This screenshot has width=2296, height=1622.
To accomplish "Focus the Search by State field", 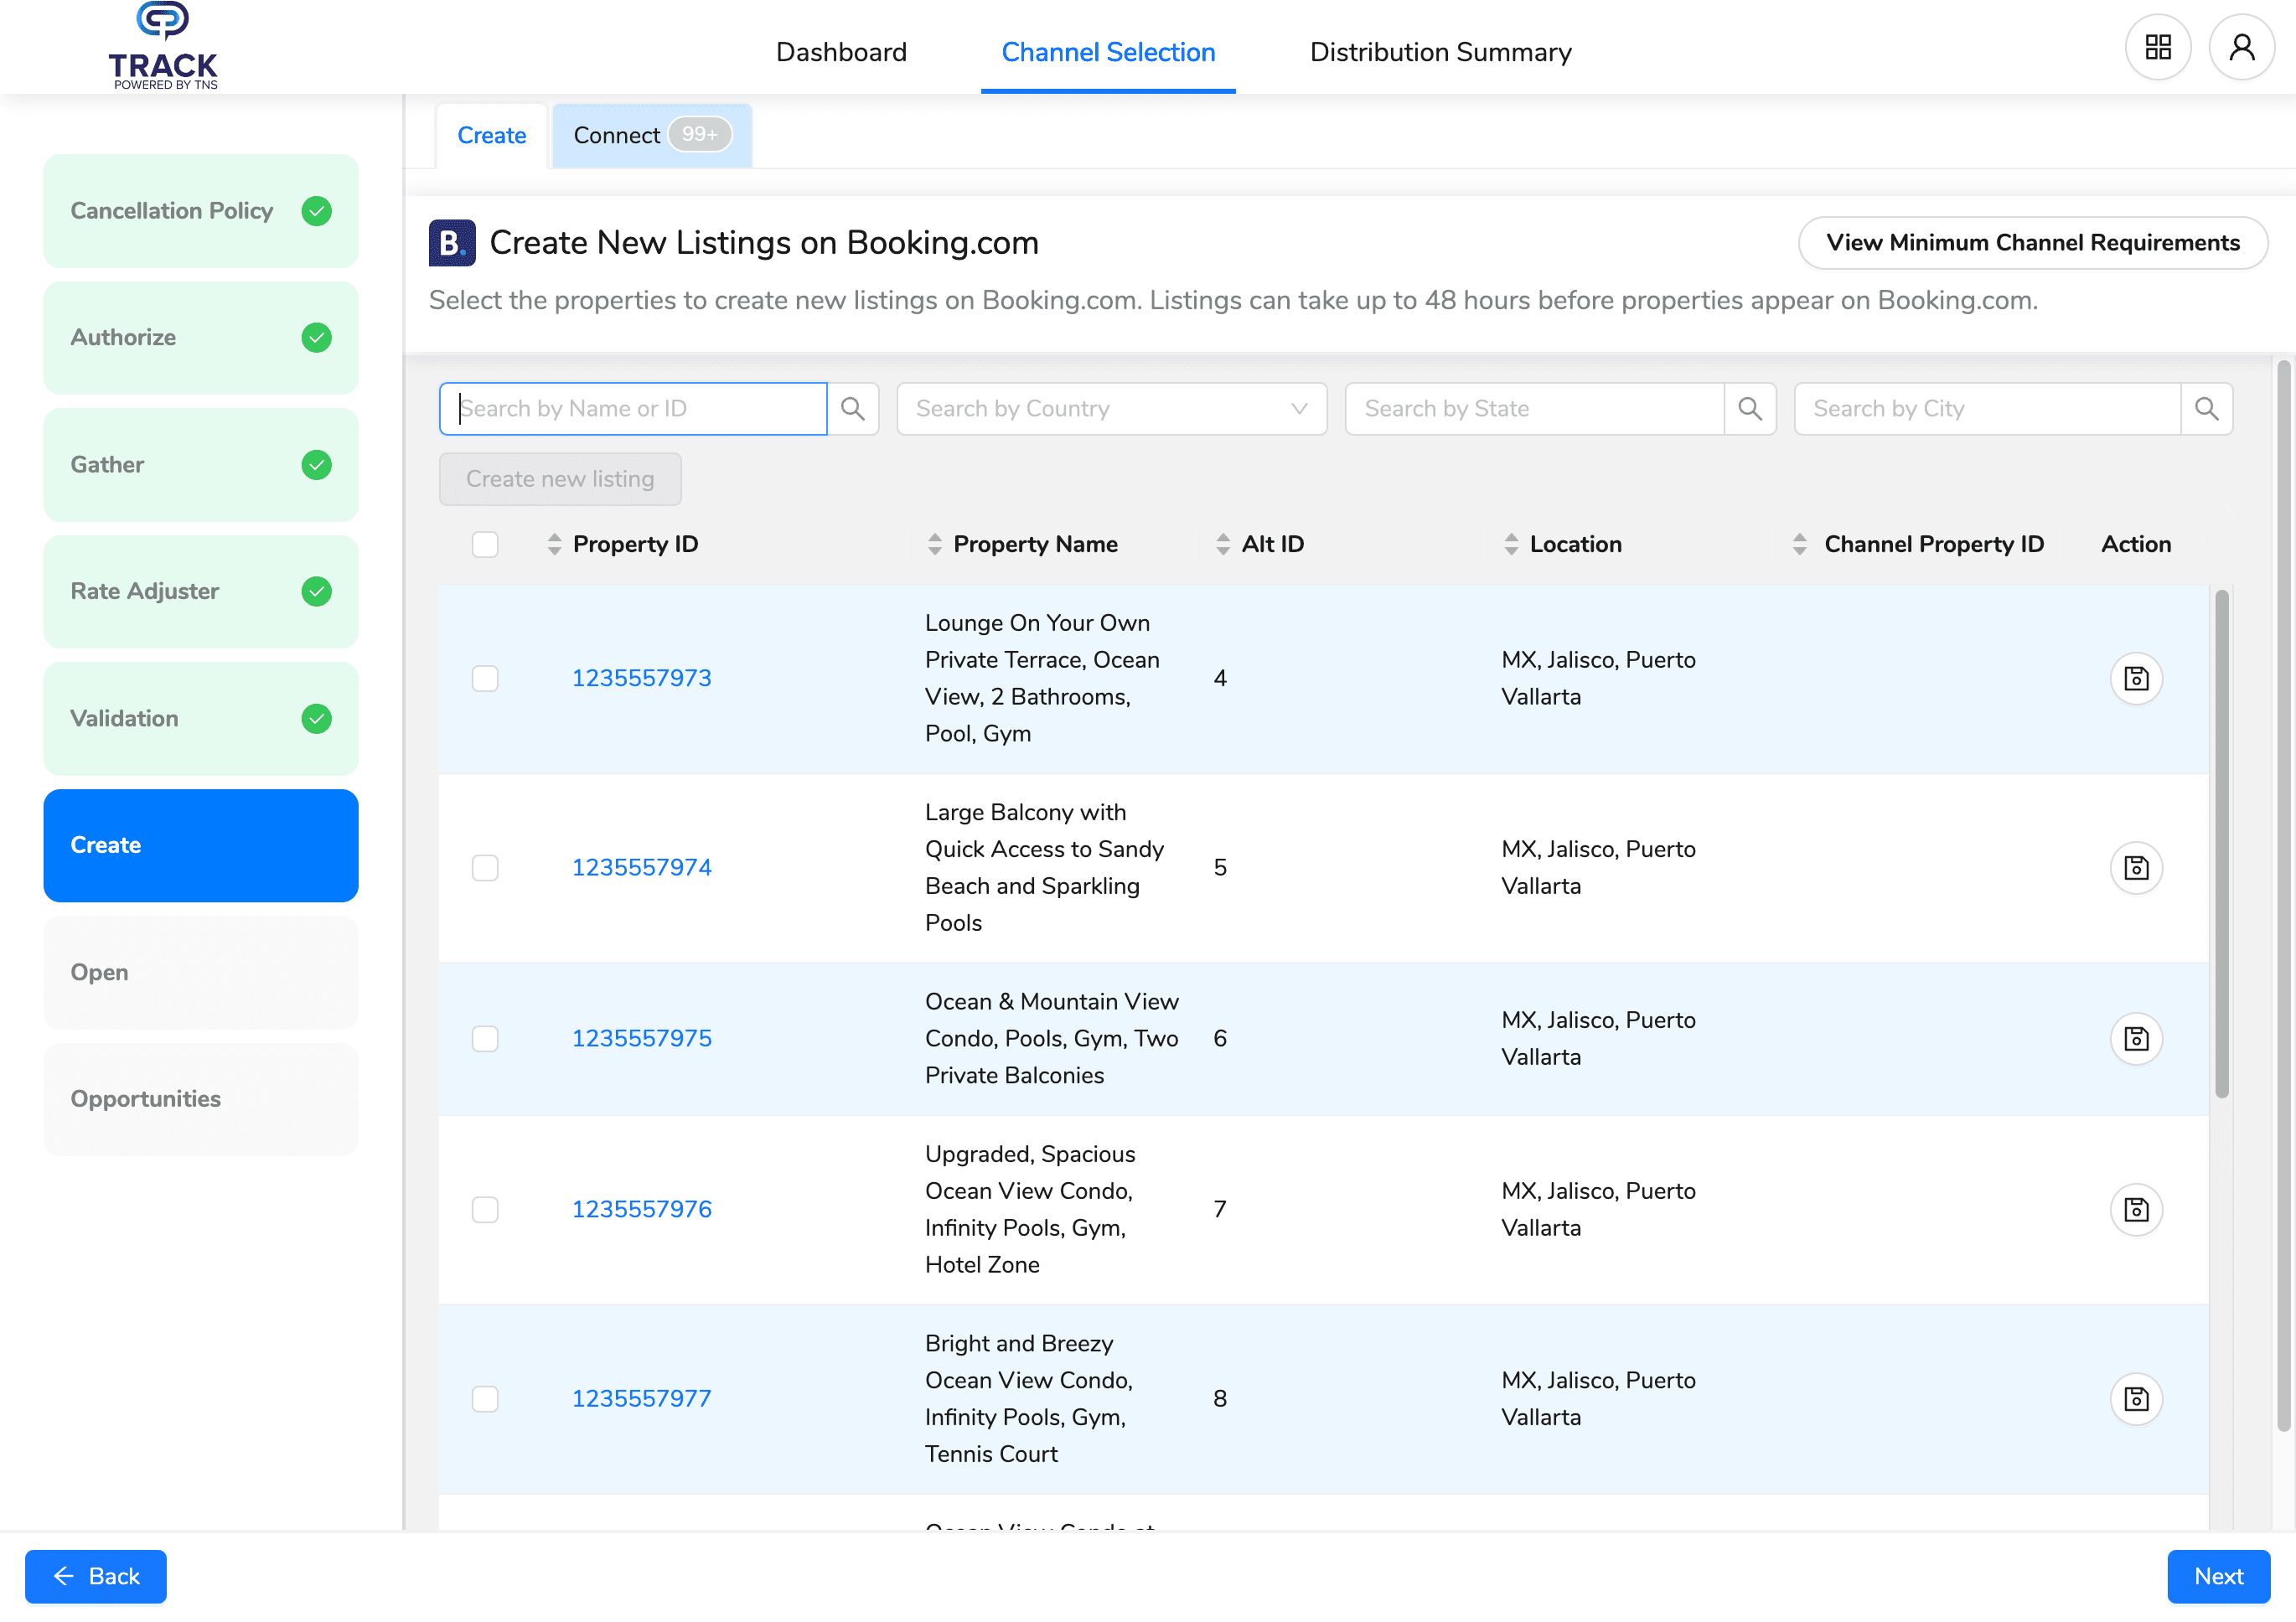I will pyautogui.click(x=1535, y=409).
